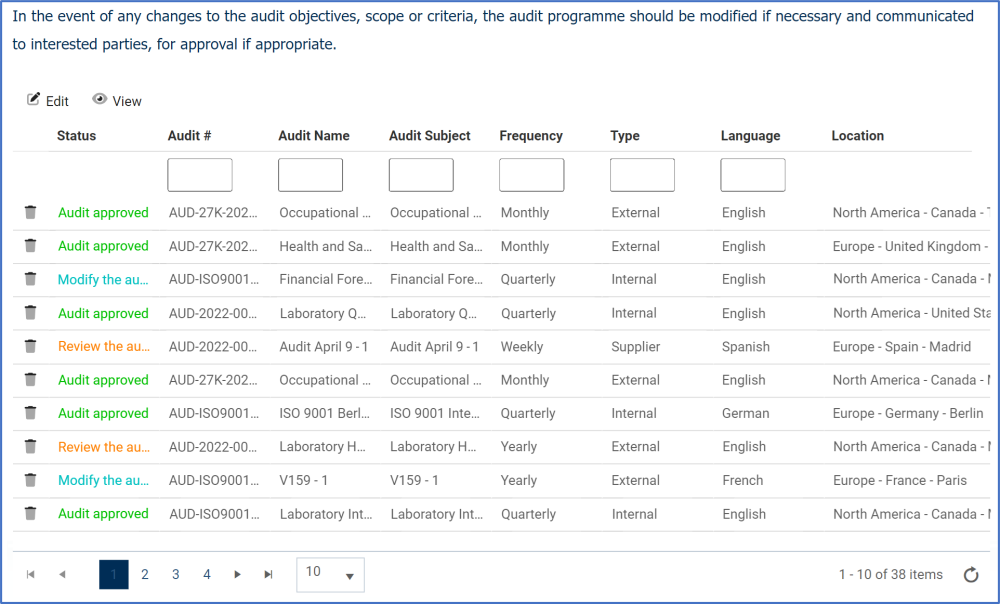Go to the next page arrow
This screenshot has width=1000, height=604.
tap(237, 574)
